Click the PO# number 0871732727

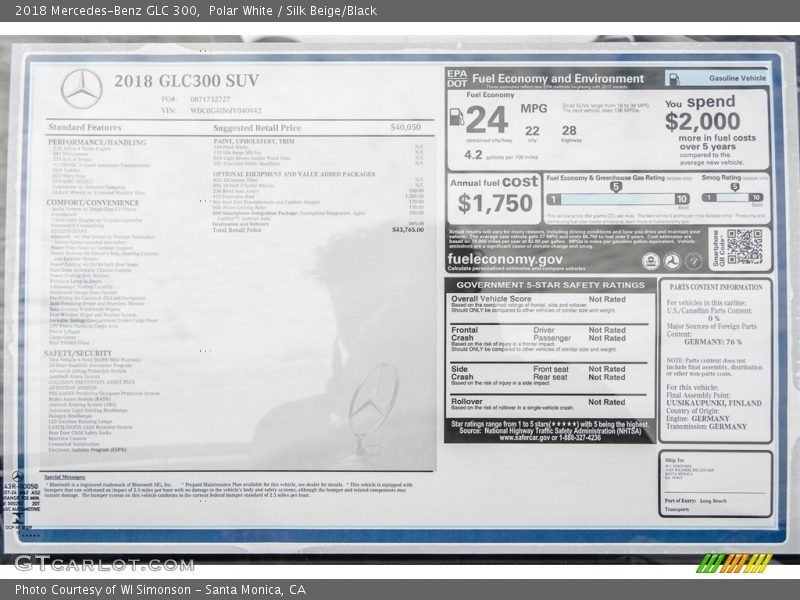pyautogui.click(x=210, y=99)
